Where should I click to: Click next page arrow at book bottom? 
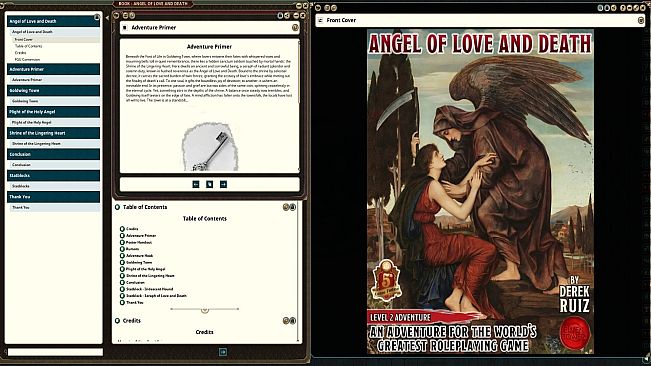point(223,352)
